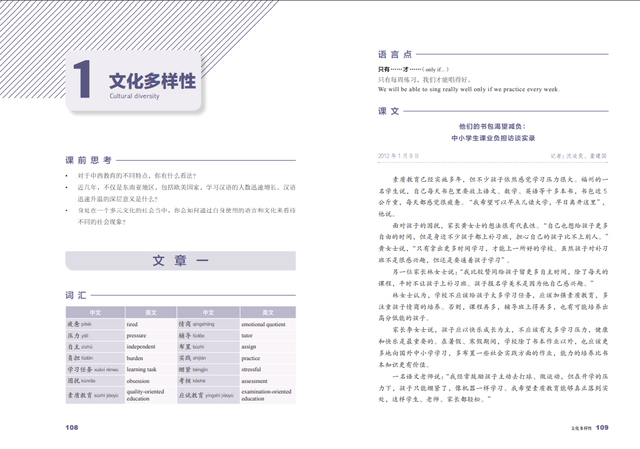
Task: Click the vocabulary entry 学习任务
Action: (x=93, y=369)
